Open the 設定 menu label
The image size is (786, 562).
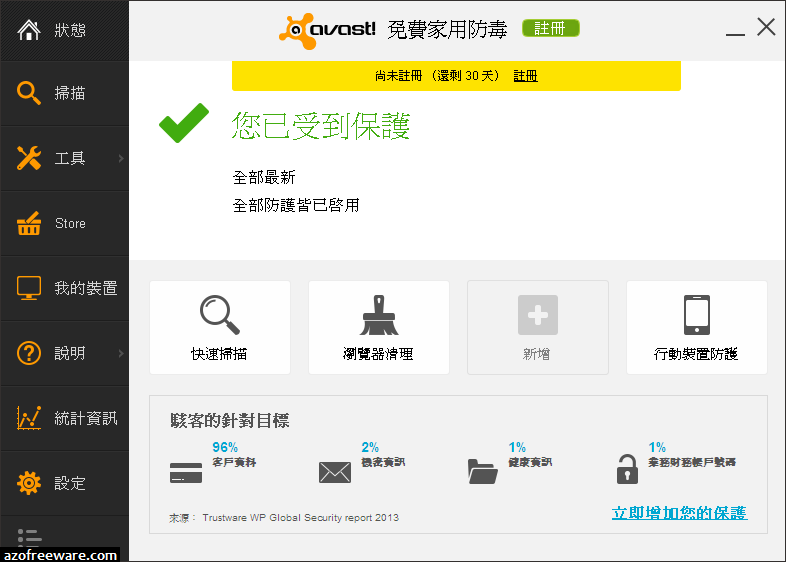click(x=70, y=483)
